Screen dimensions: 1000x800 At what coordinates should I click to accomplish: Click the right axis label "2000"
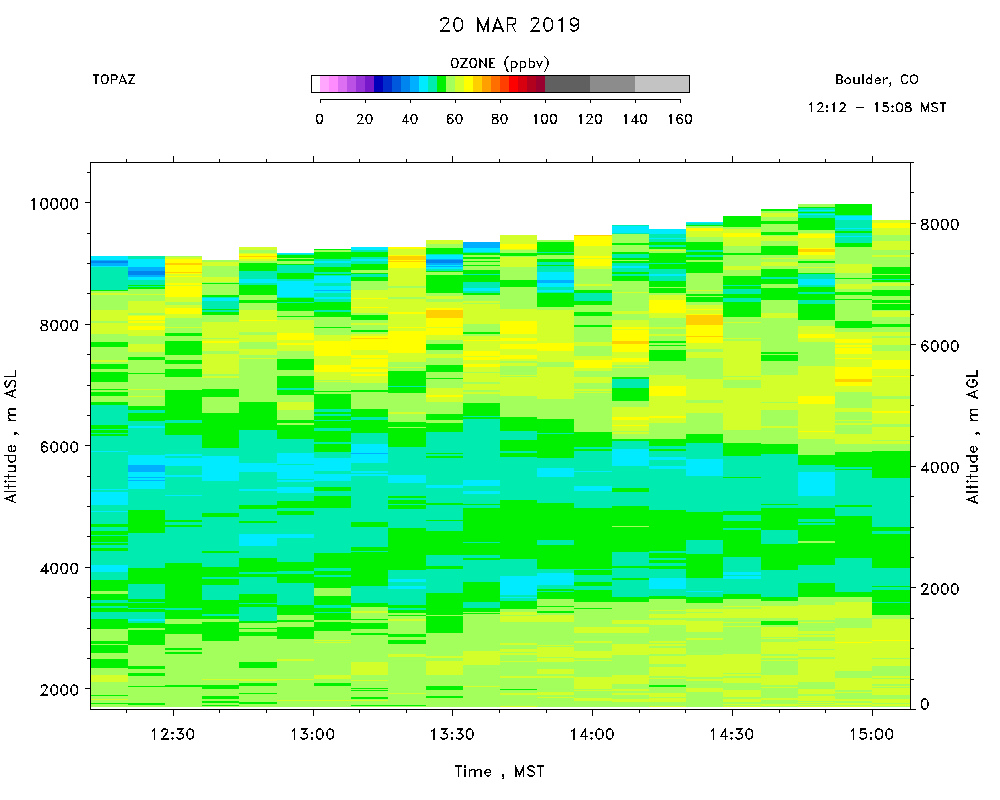[x=939, y=589]
